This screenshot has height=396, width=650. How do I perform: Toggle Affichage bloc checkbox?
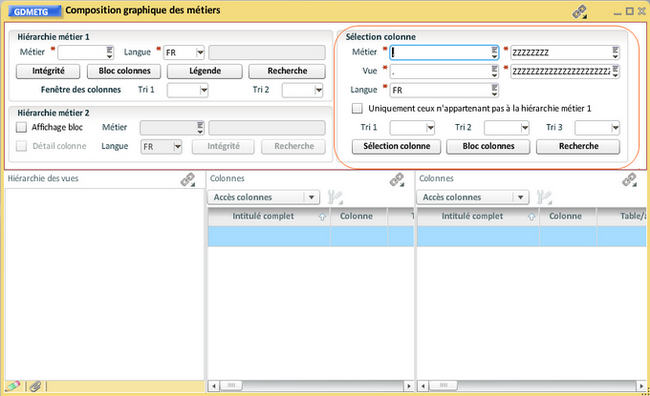pyautogui.click(x=21, y=127)
